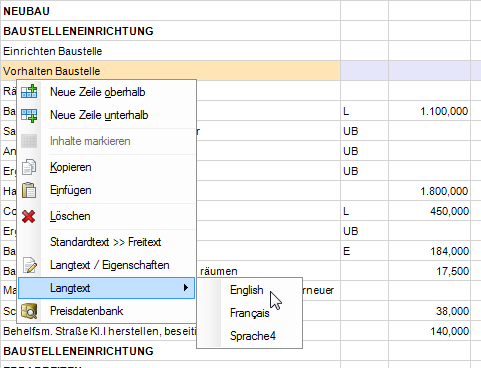
Task: Click the cell with value 140,000
Action: pos(429,331)
